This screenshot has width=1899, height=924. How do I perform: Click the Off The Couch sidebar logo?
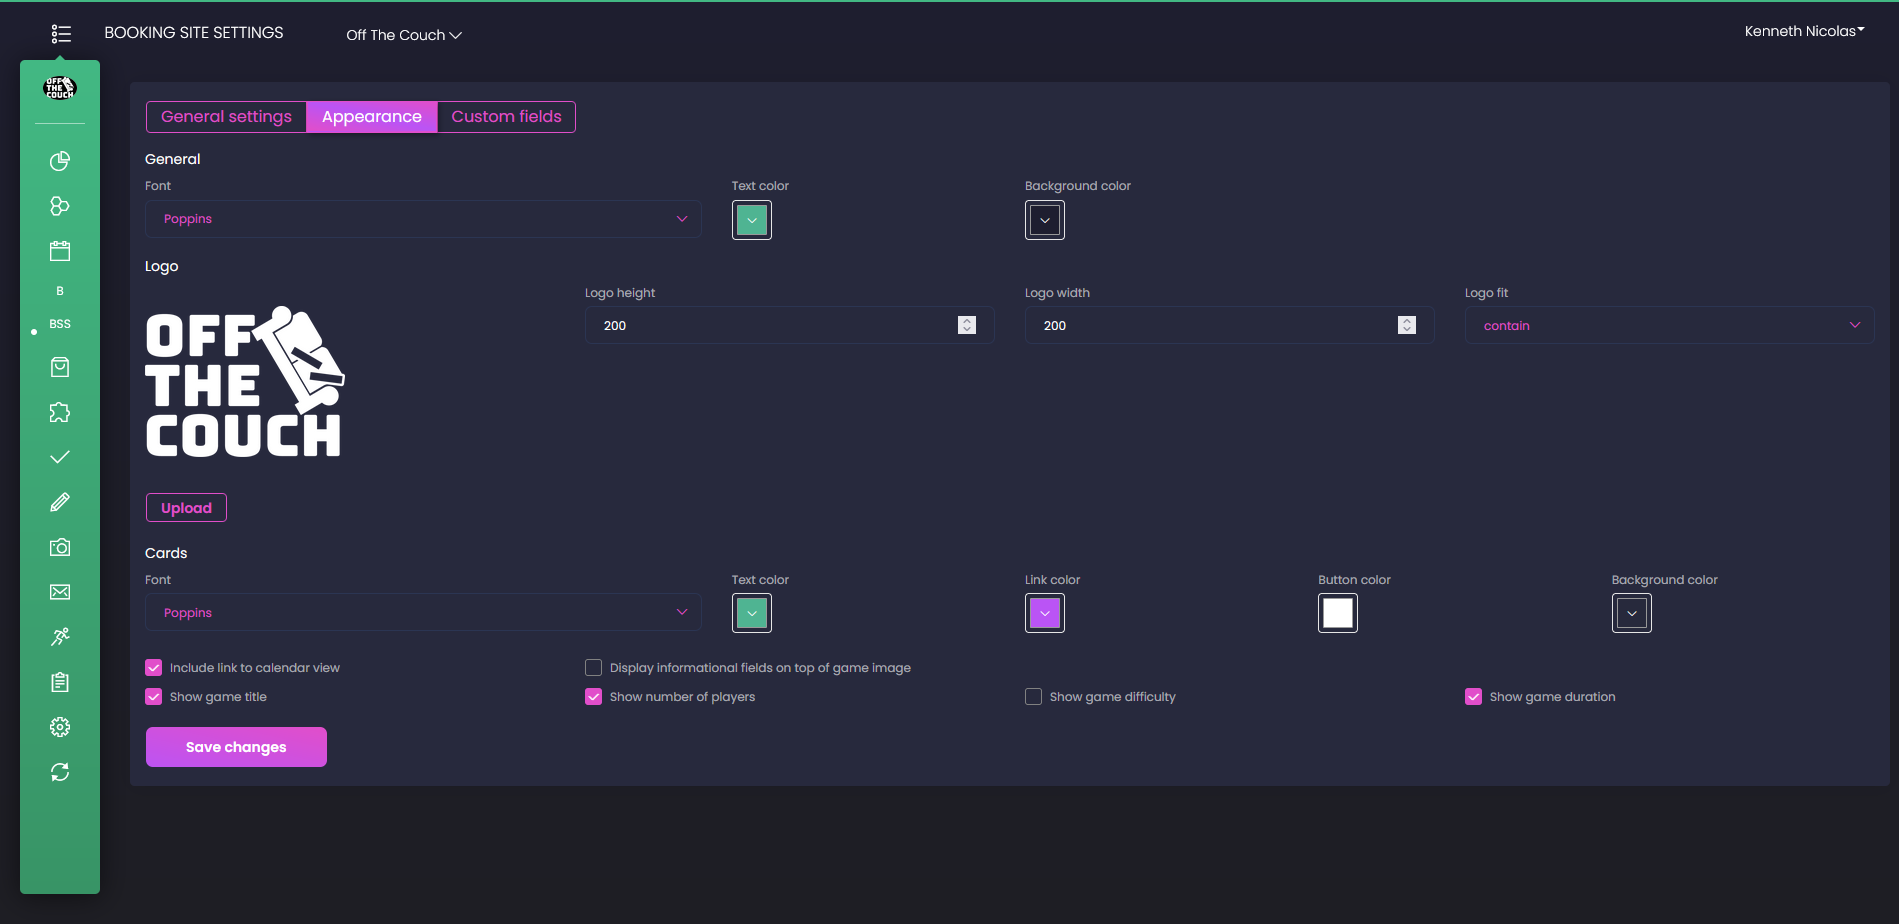click(60, 88)
